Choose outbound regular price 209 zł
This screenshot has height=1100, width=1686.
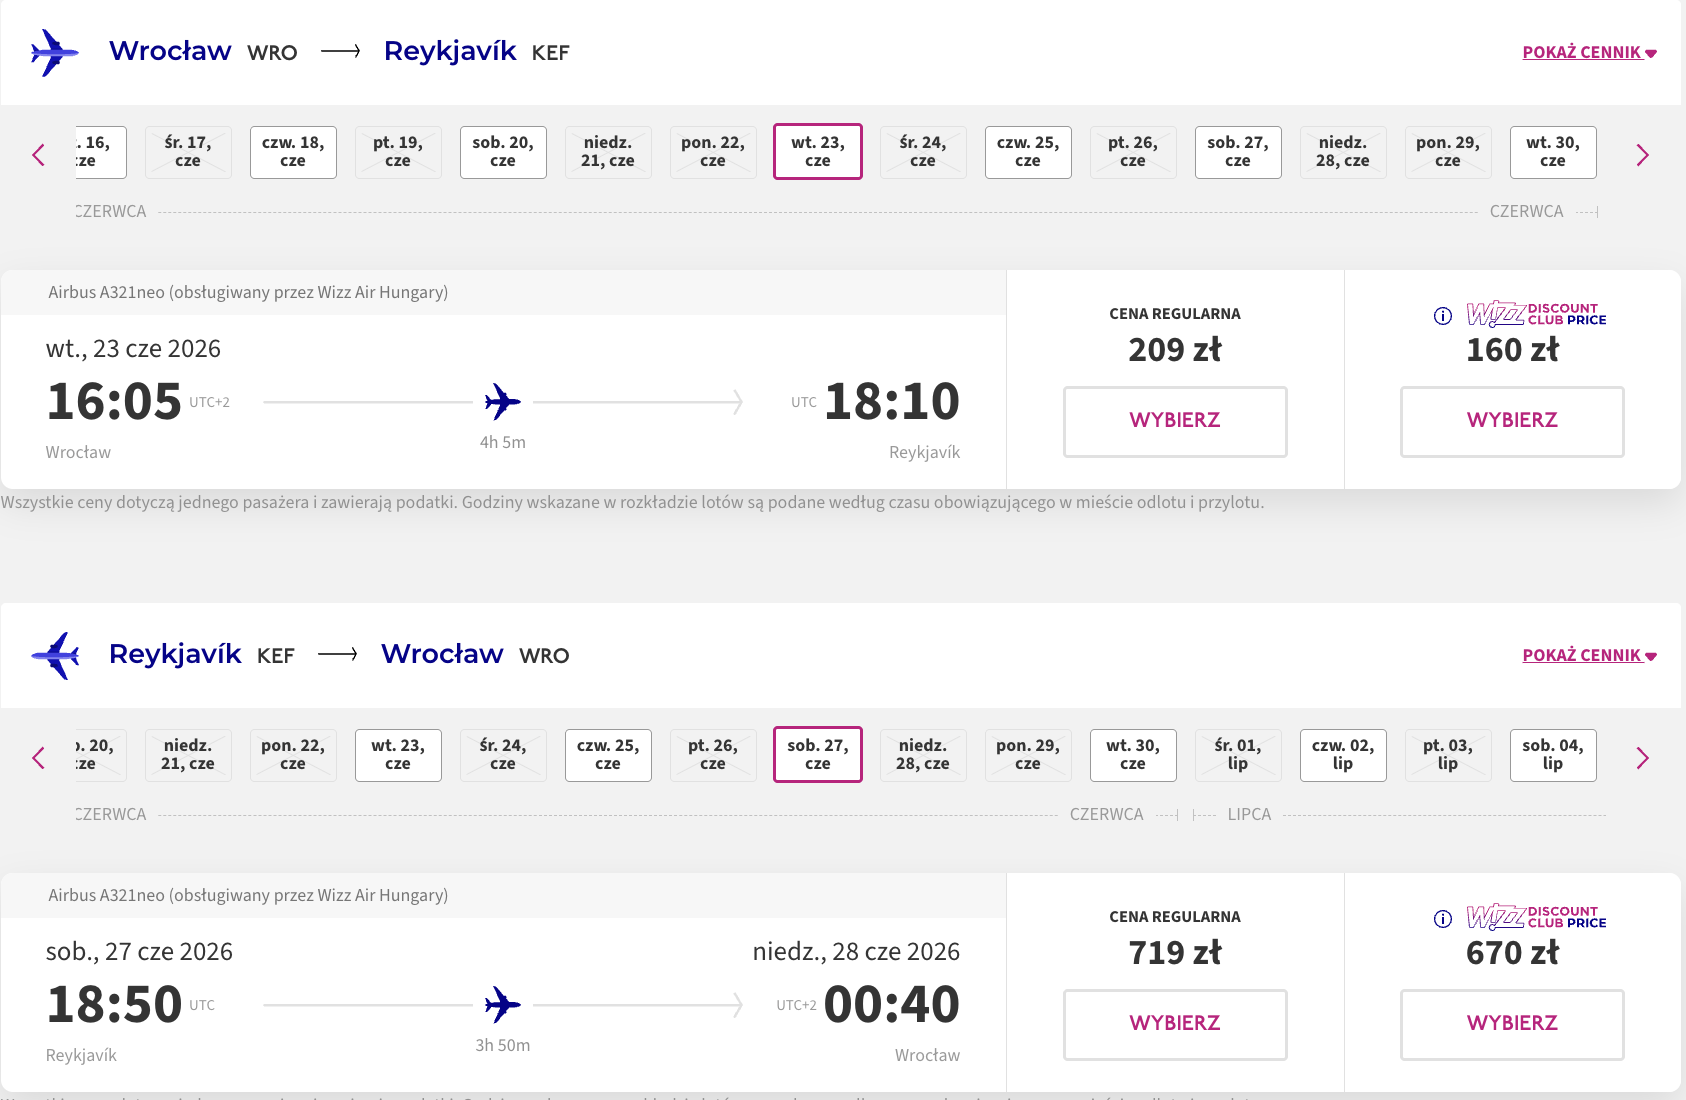coord(1175,422)
